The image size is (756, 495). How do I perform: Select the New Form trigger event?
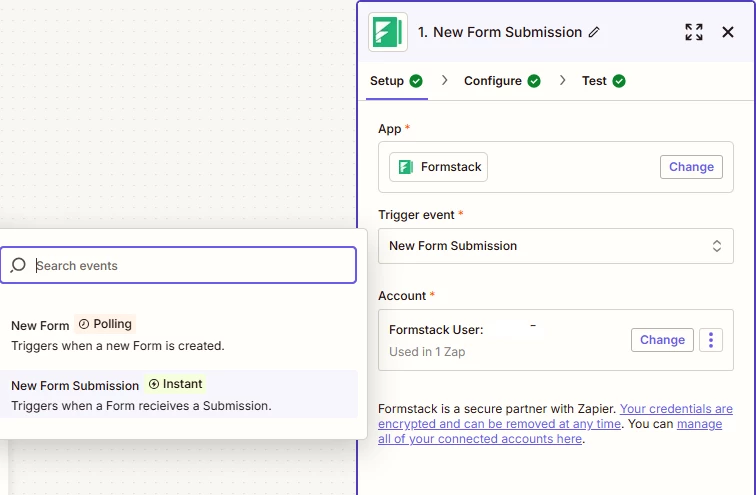click(x=178, y=335)
